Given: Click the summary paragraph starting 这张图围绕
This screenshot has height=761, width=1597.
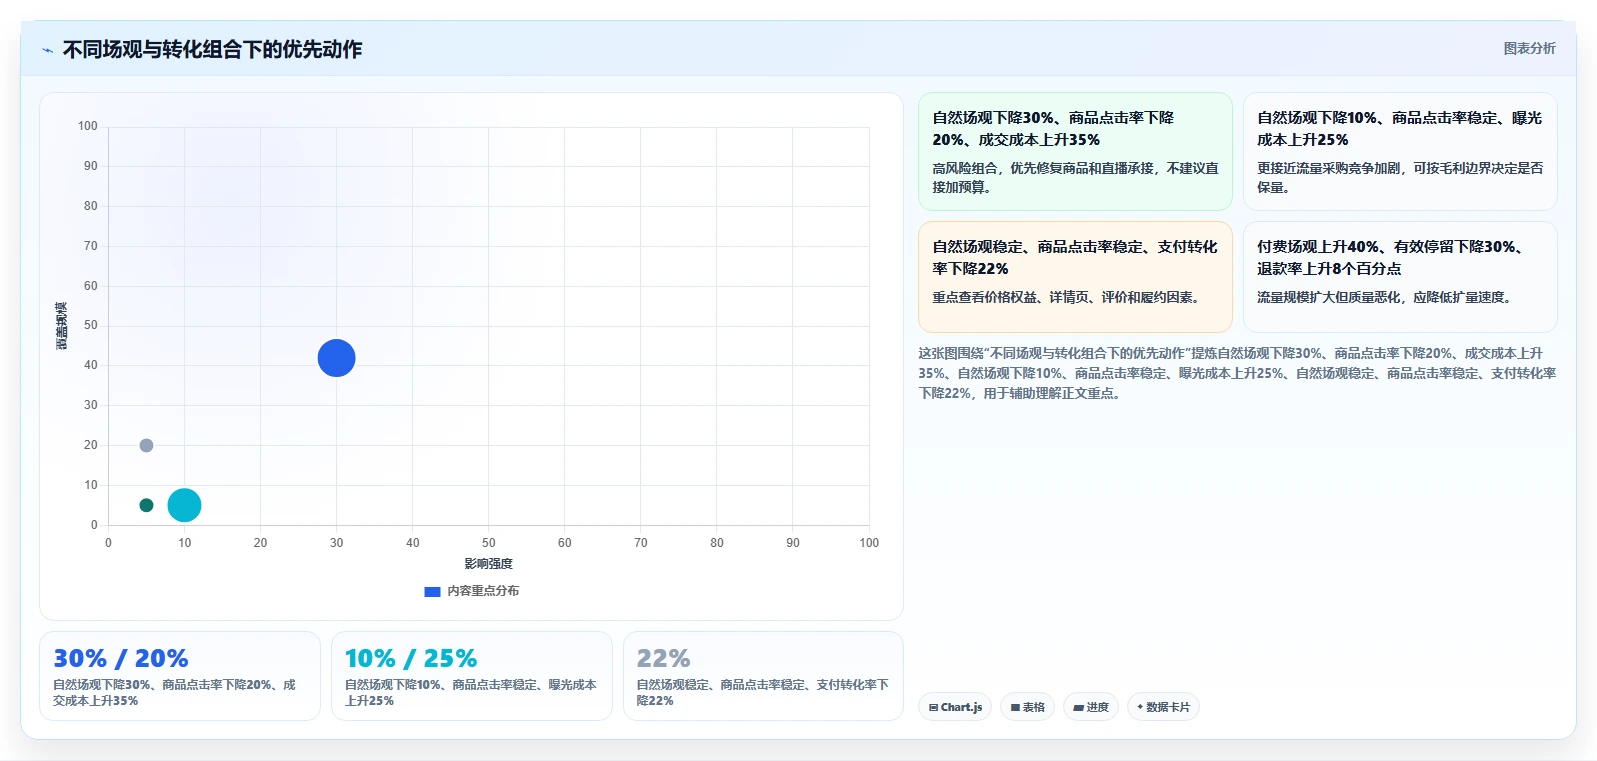Looking at the screenshot, I should pyautogui.click(x=1237, y=373).
